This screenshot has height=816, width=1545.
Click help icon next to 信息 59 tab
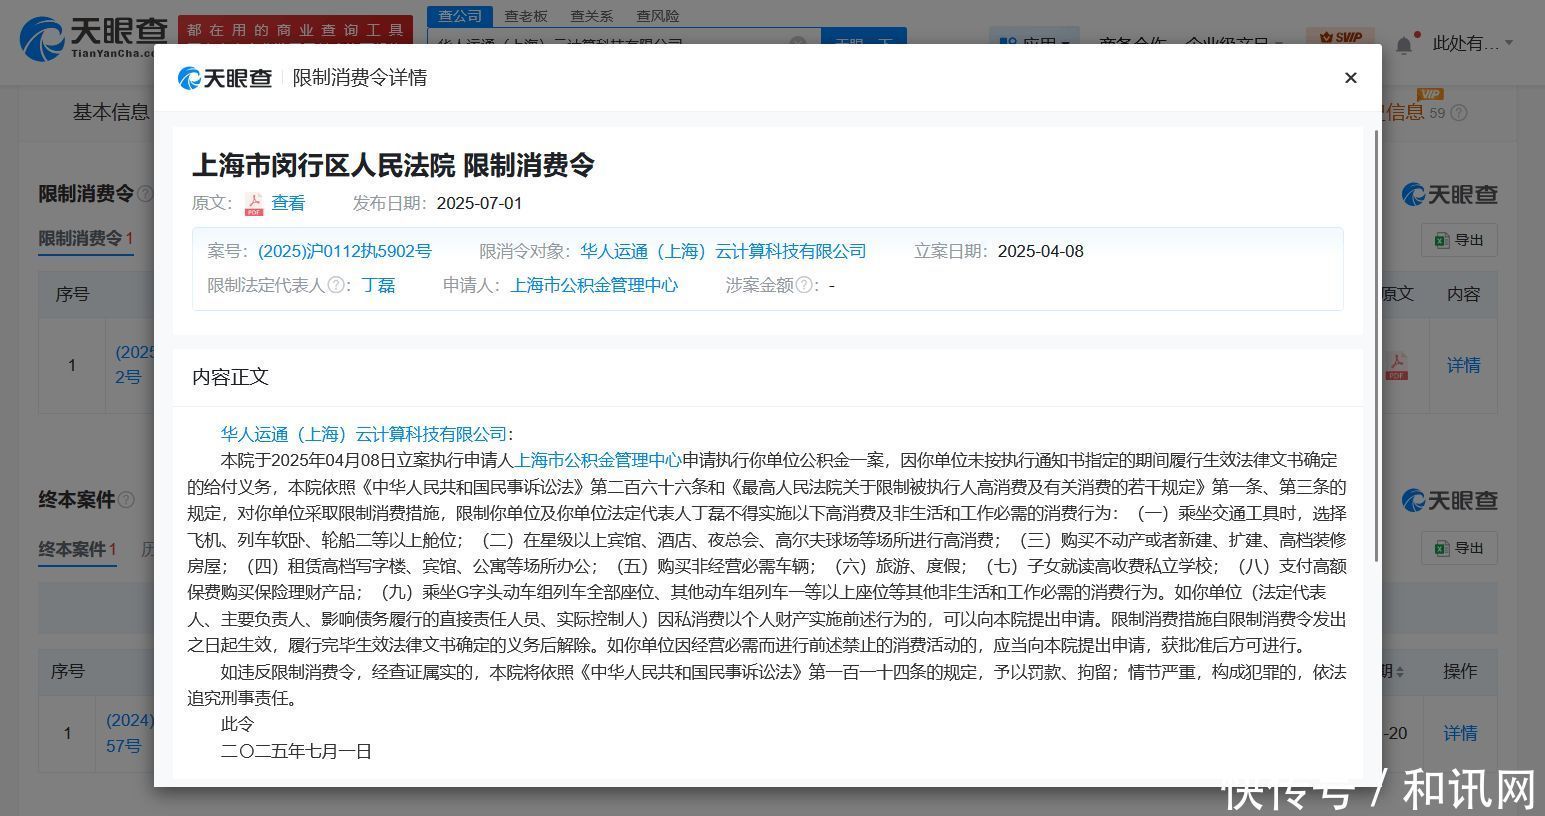coord(1459,113)
